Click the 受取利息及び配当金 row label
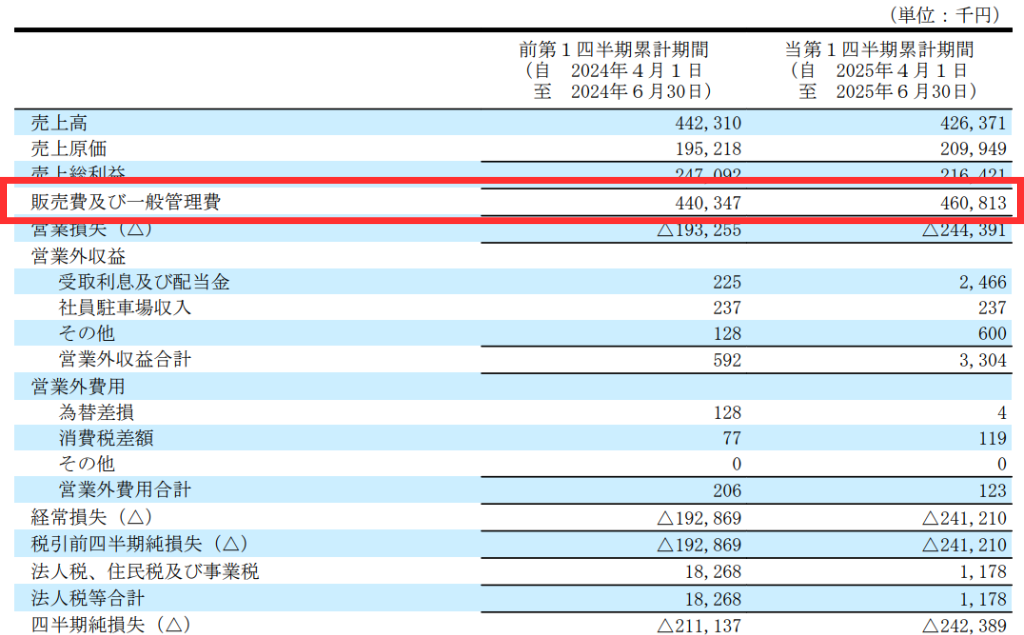This screenshot has height=635, width=1024. [x=144, y=282]
